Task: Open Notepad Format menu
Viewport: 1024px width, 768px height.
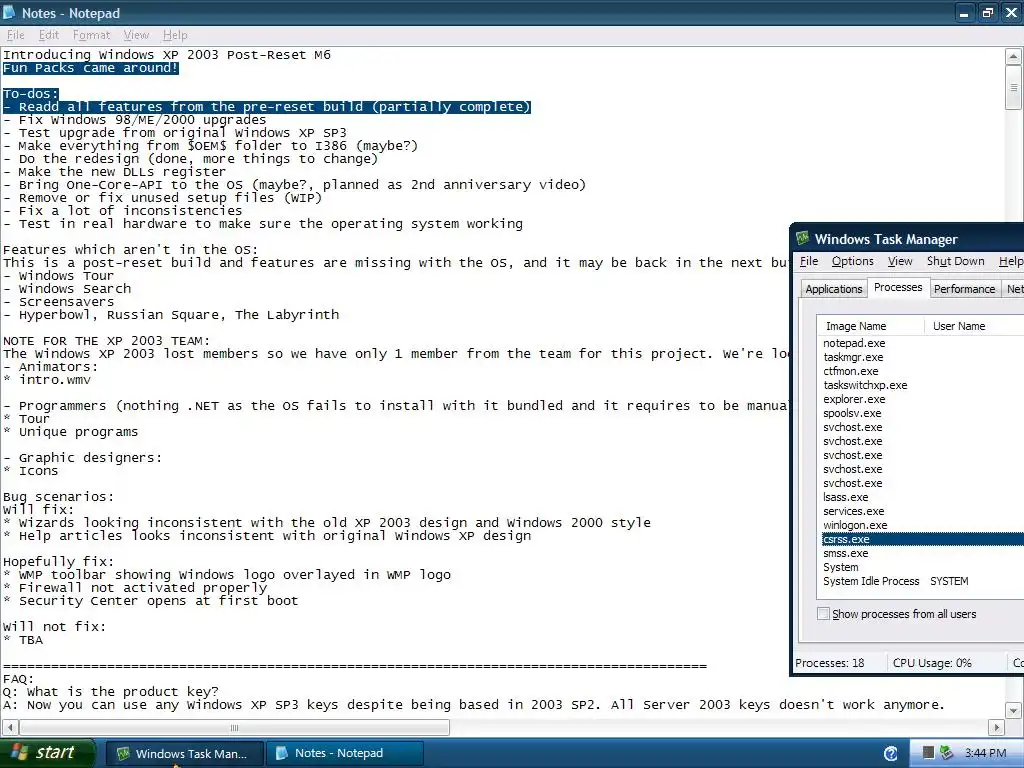Action: pyautogui.click(x=91, y=35)
